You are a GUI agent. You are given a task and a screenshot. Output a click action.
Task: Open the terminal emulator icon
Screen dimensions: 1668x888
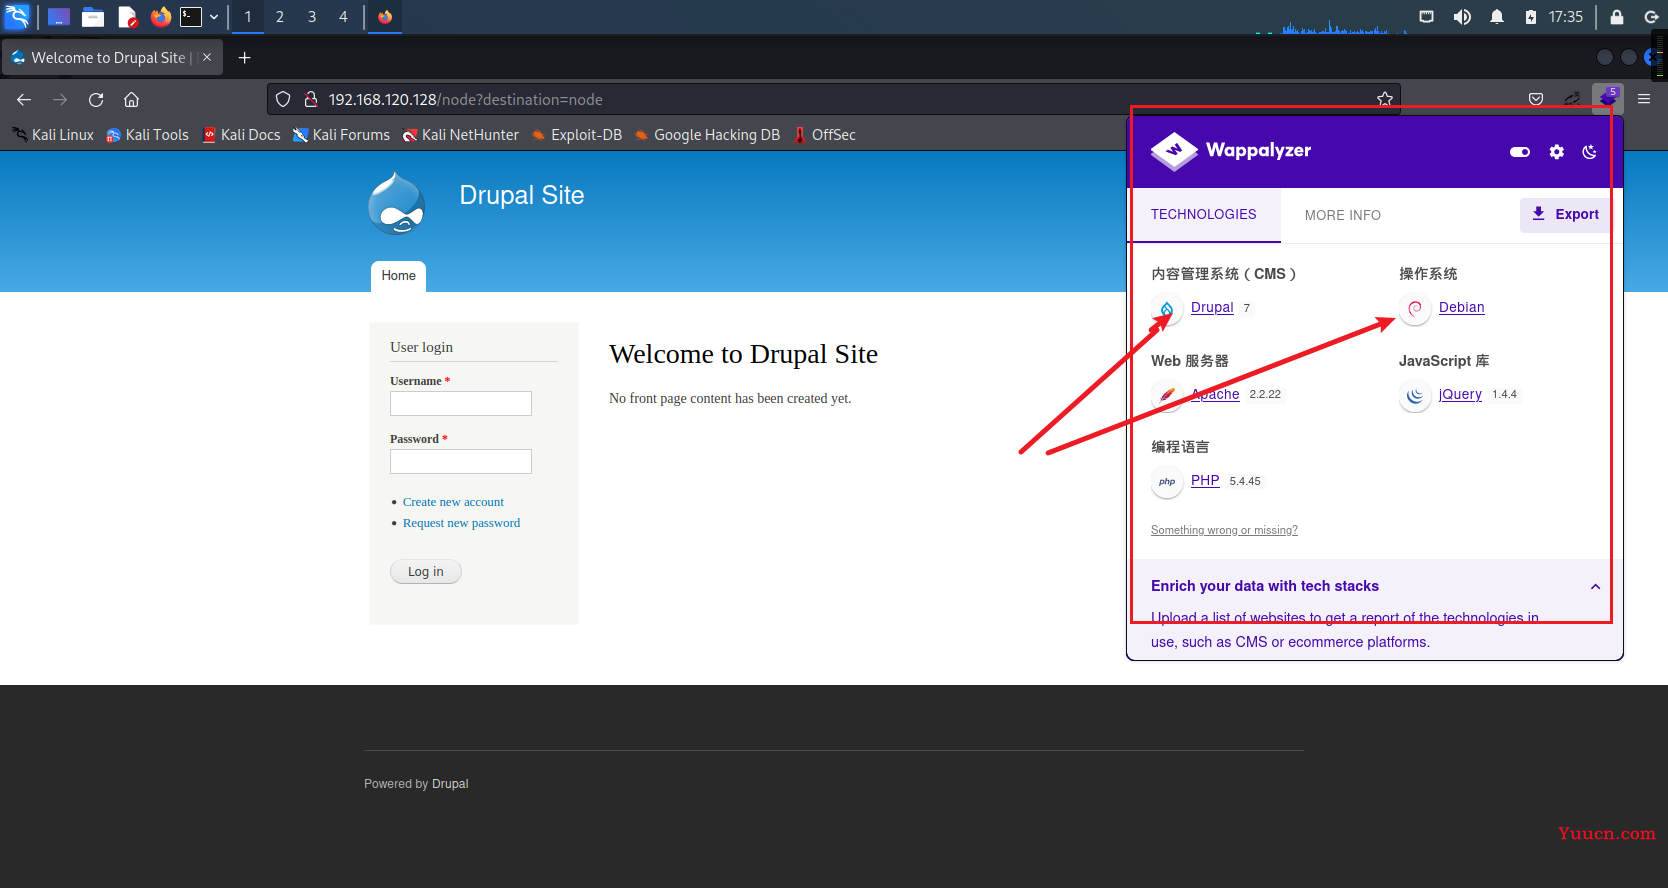191,17
